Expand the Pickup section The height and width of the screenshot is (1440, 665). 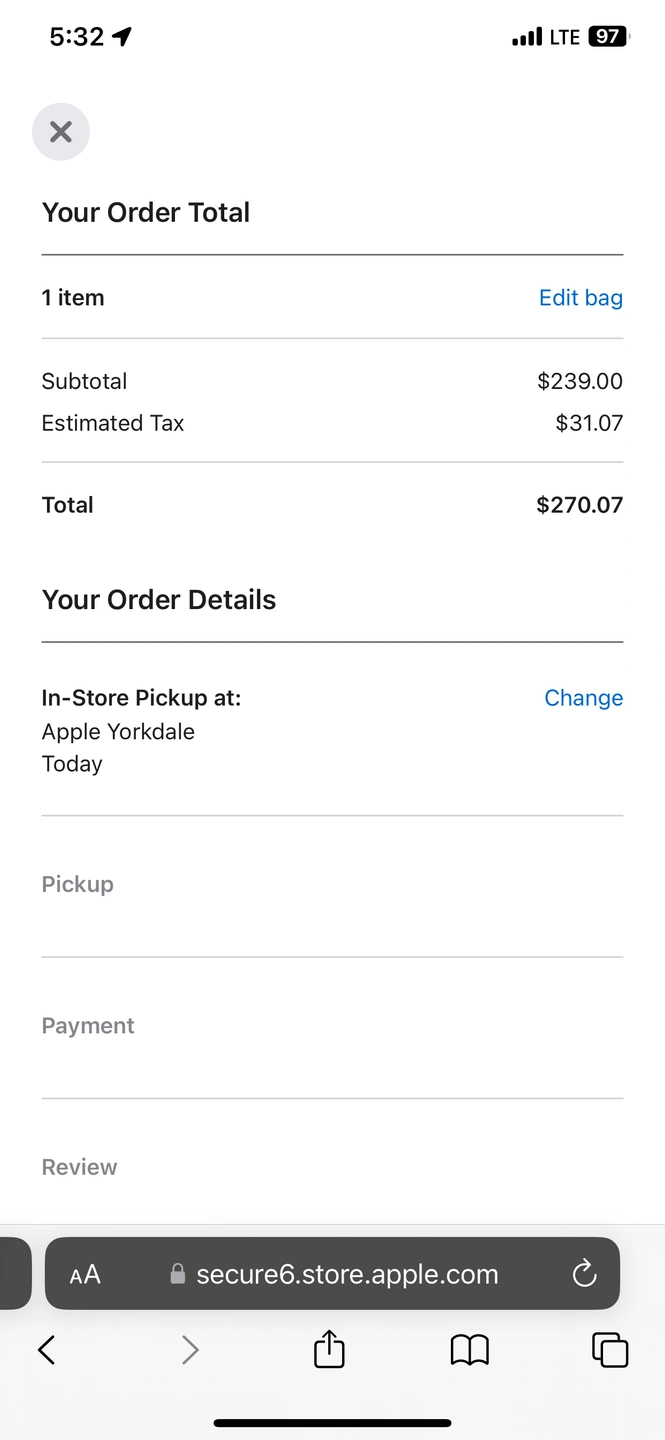78,884
